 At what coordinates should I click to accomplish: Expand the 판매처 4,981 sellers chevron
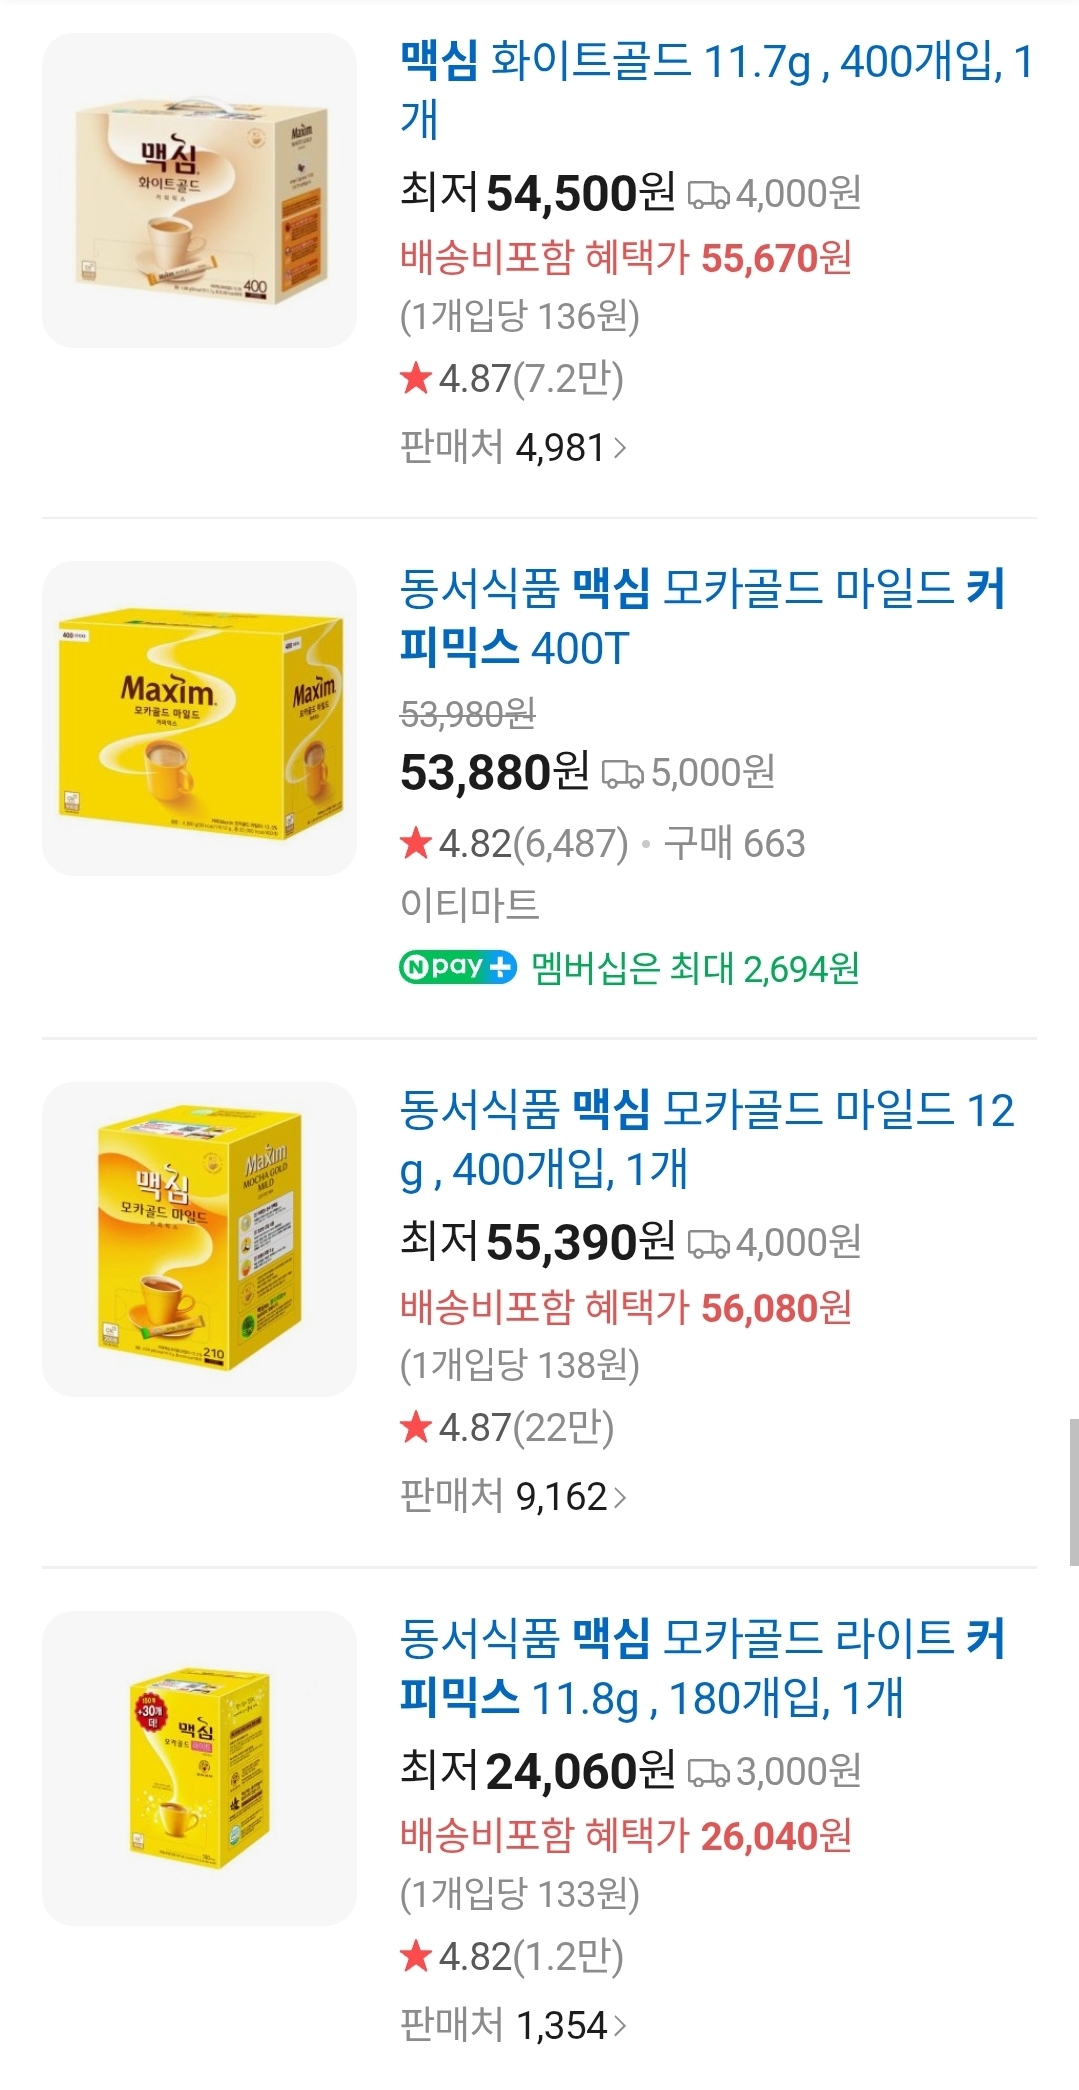620,448
